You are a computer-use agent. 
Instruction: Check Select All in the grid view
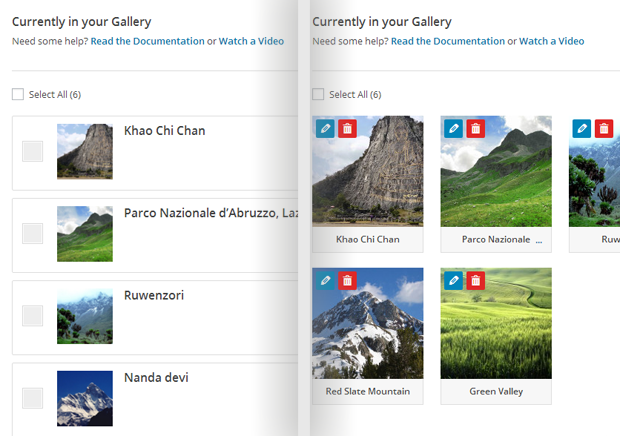[x=318, y=94]
